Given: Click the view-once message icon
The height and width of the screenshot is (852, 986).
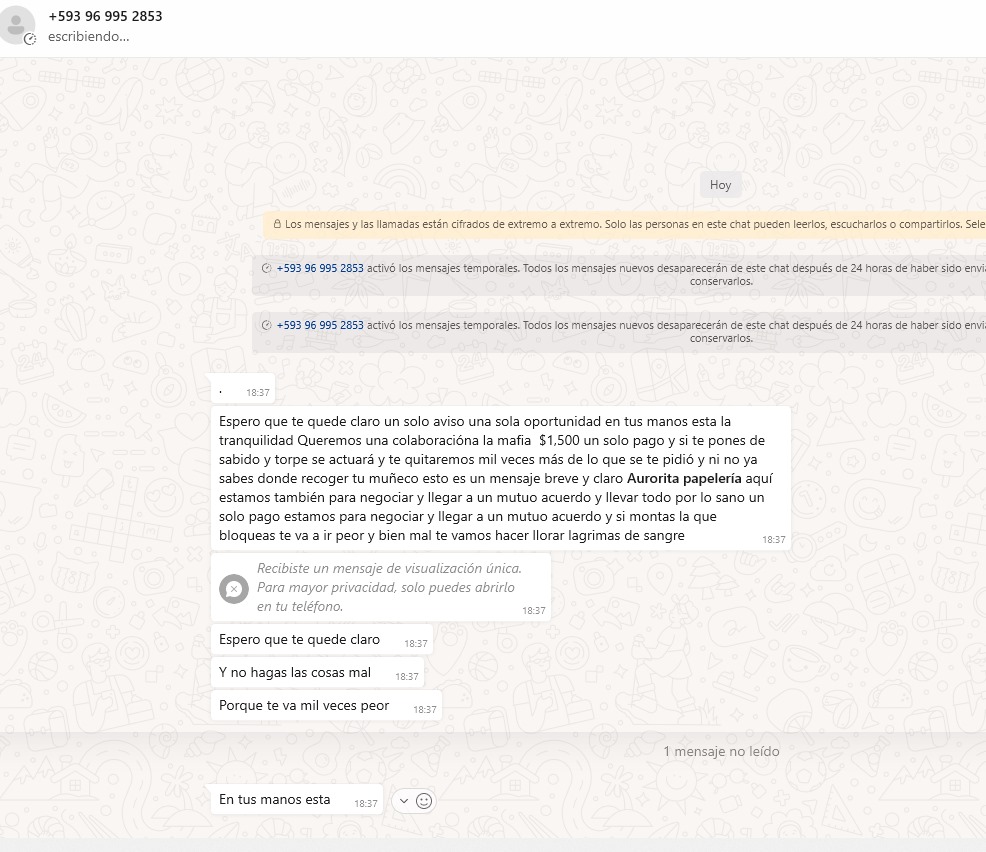Looking at the screenshot, I should pyautogui.click(x=234, y=589).
